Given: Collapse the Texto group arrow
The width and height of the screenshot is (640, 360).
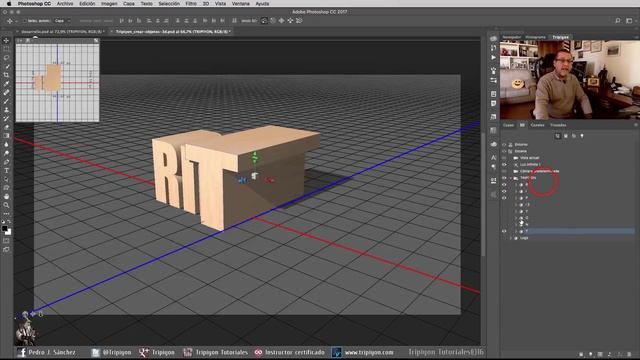Looking at the screenshot, I should coord(511,178).
